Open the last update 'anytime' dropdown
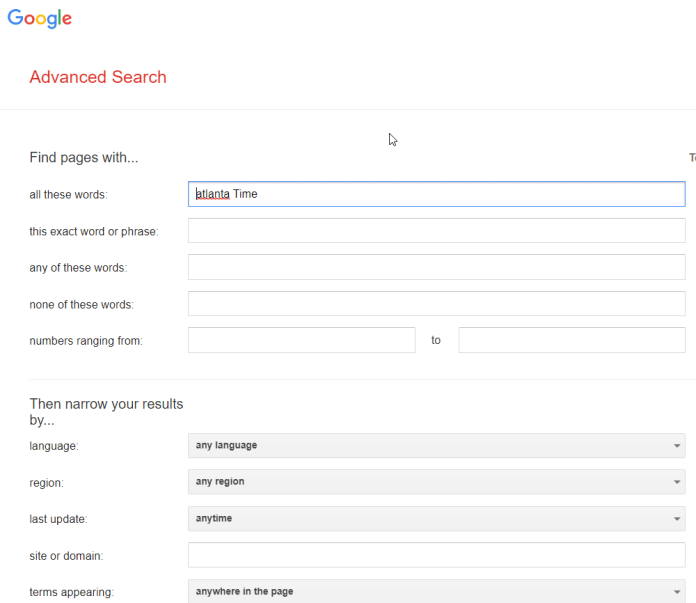 click(436, 518)
